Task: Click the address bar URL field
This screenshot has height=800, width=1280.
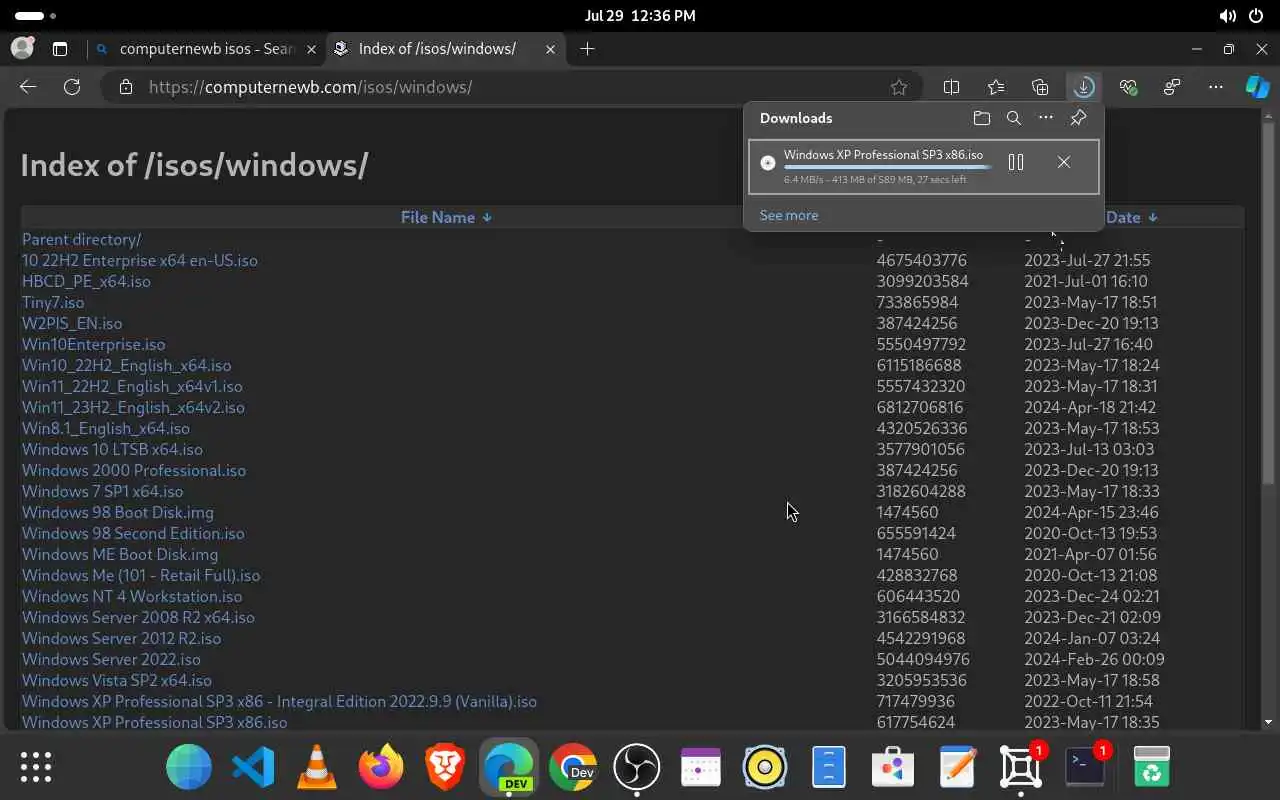Action: pos(510,87)
